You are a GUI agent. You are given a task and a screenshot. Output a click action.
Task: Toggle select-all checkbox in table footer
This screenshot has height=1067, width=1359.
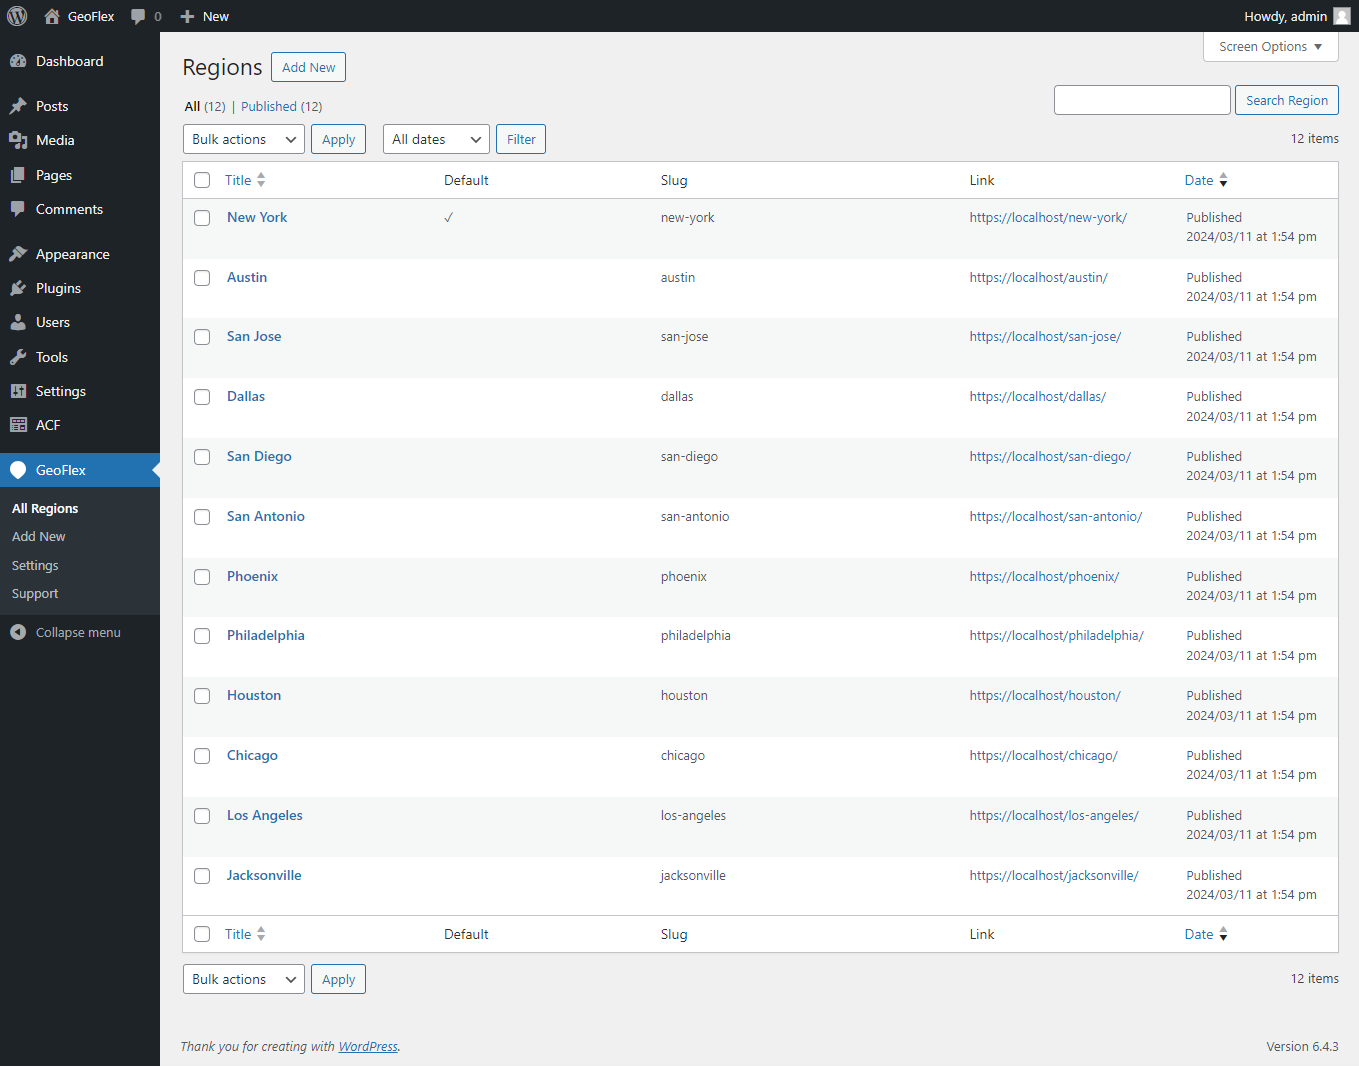202,934
